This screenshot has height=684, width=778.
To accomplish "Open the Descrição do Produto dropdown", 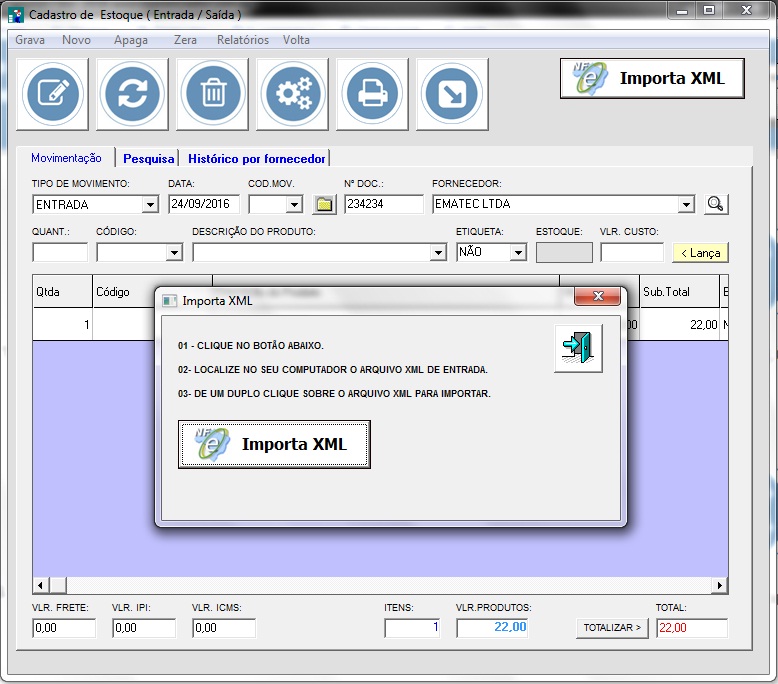I will pyautogui.click(x=437, y=253).
